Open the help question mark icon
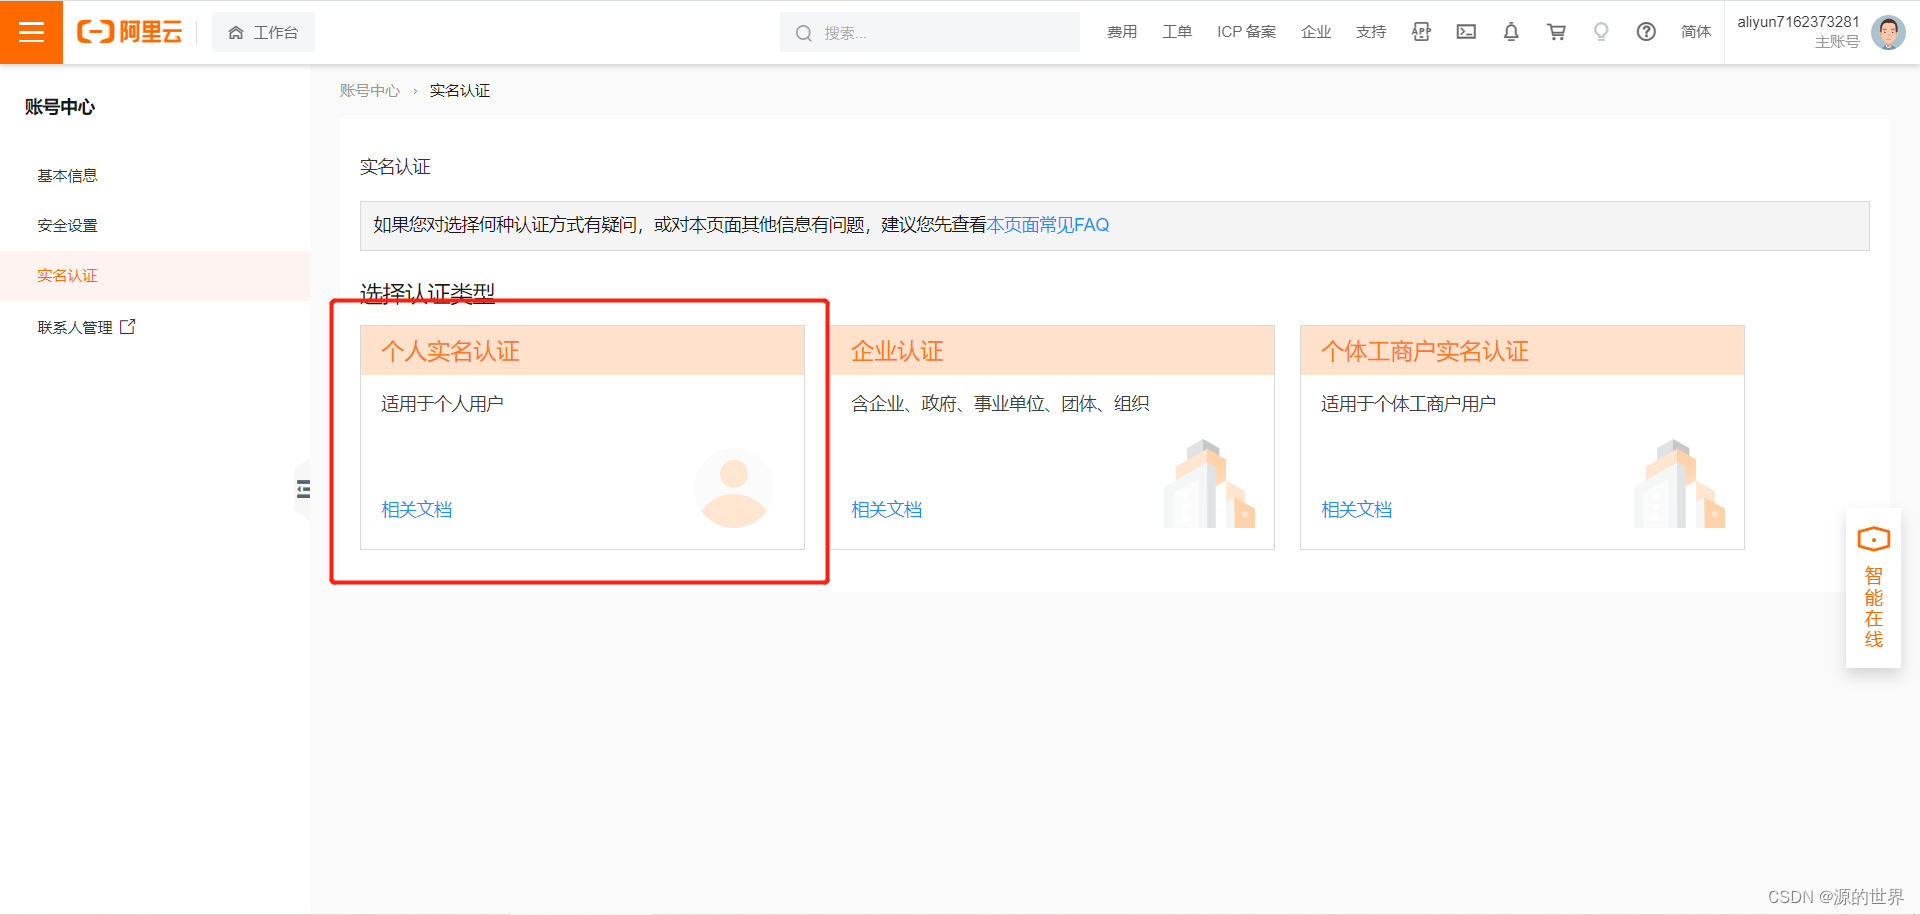 (1646, 32)
